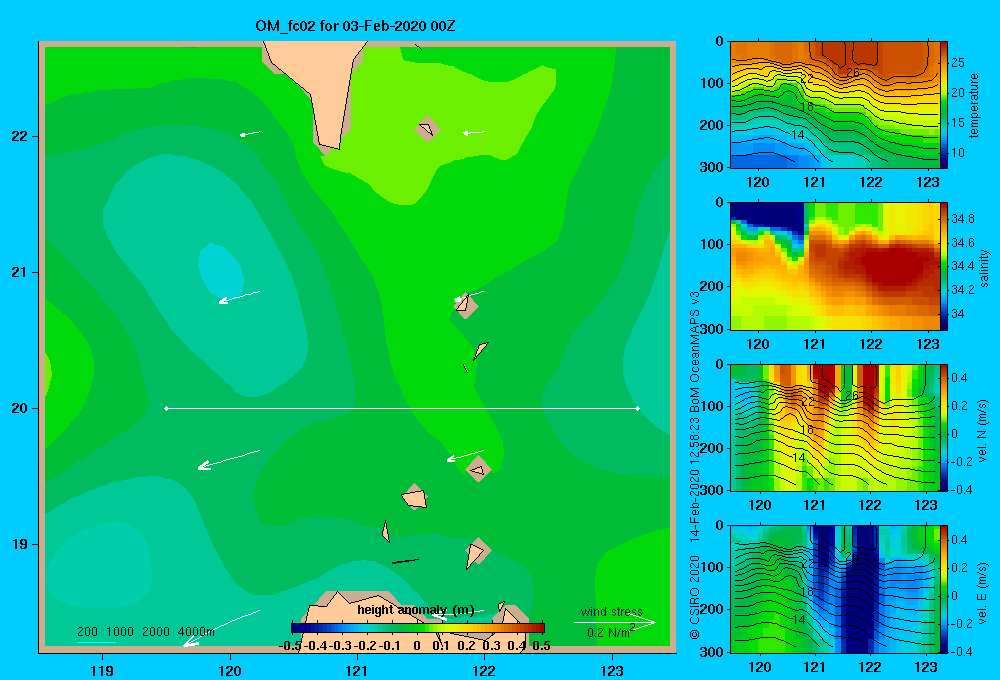
Task: Click the east endpoint of the transect line
Action: tap(638, 408)
